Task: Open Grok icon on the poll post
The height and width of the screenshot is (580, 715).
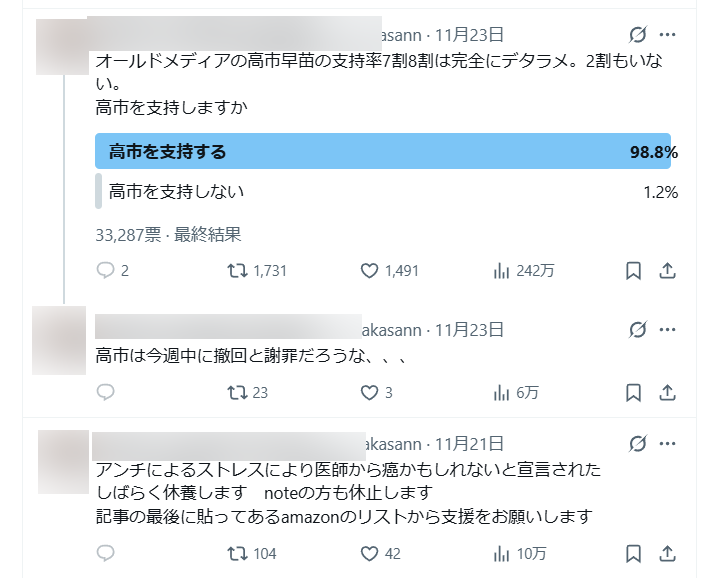Action: (x=637, y=35)
